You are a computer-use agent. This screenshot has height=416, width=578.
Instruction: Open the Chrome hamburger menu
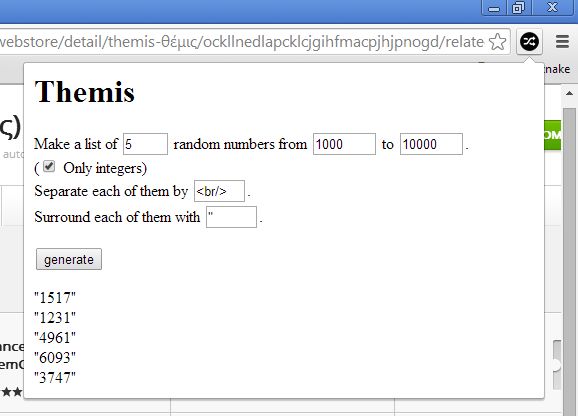(562, 42)
